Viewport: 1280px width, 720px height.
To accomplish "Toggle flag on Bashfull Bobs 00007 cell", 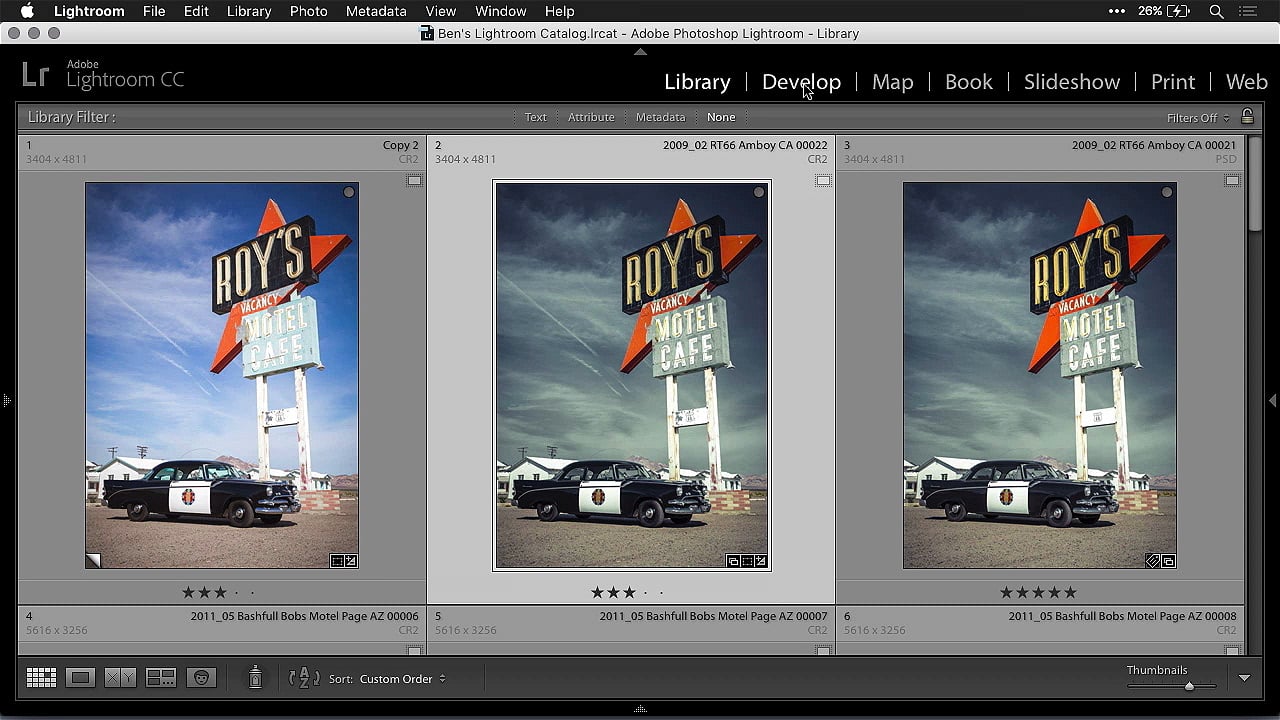I will click(823, 650).
